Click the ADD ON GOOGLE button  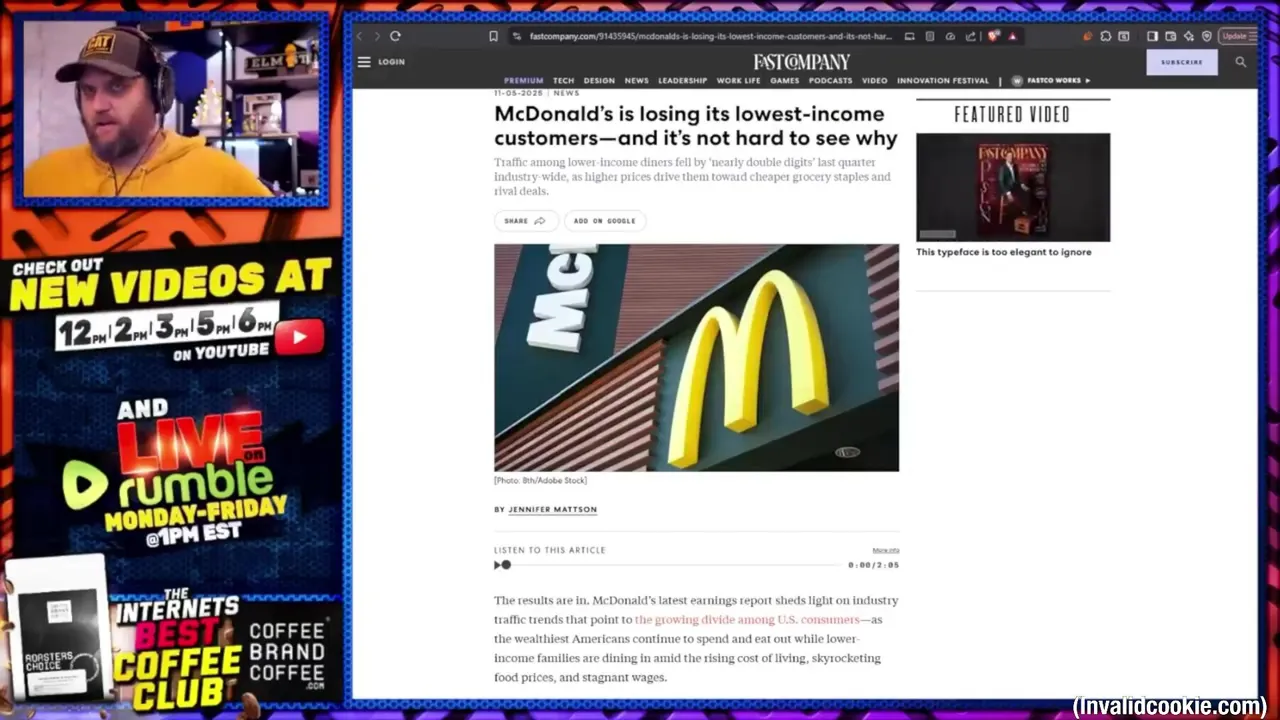coord(605,221)
